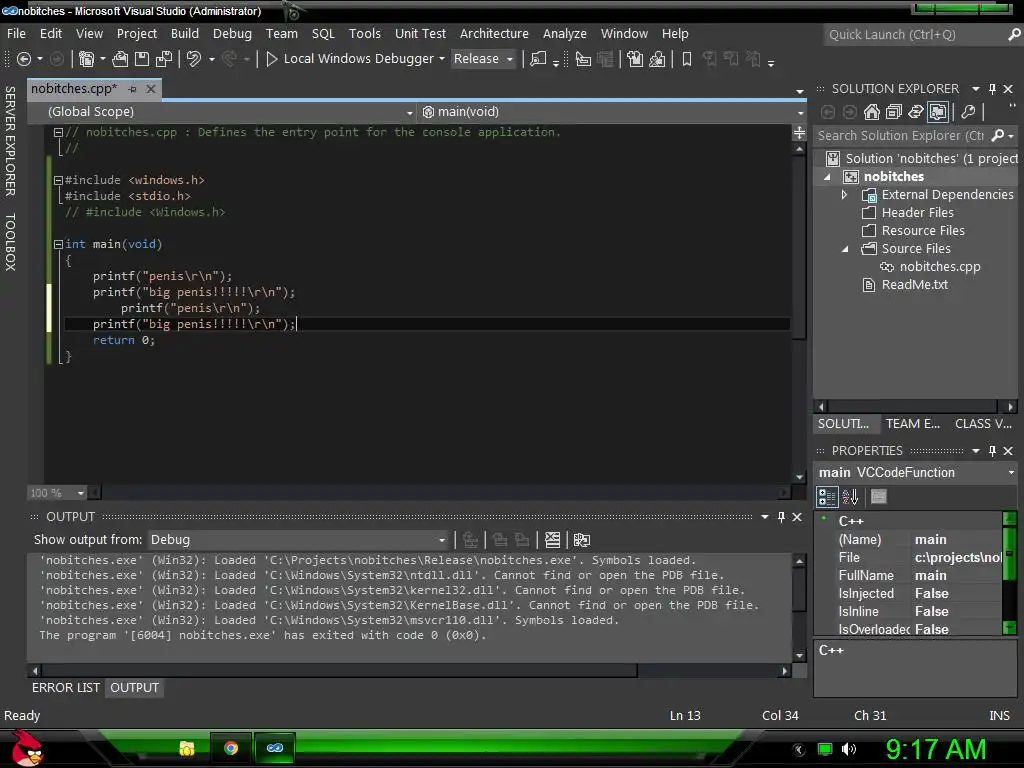
Task: Click the Undo toolbar icon
Action: click(194, 59)
